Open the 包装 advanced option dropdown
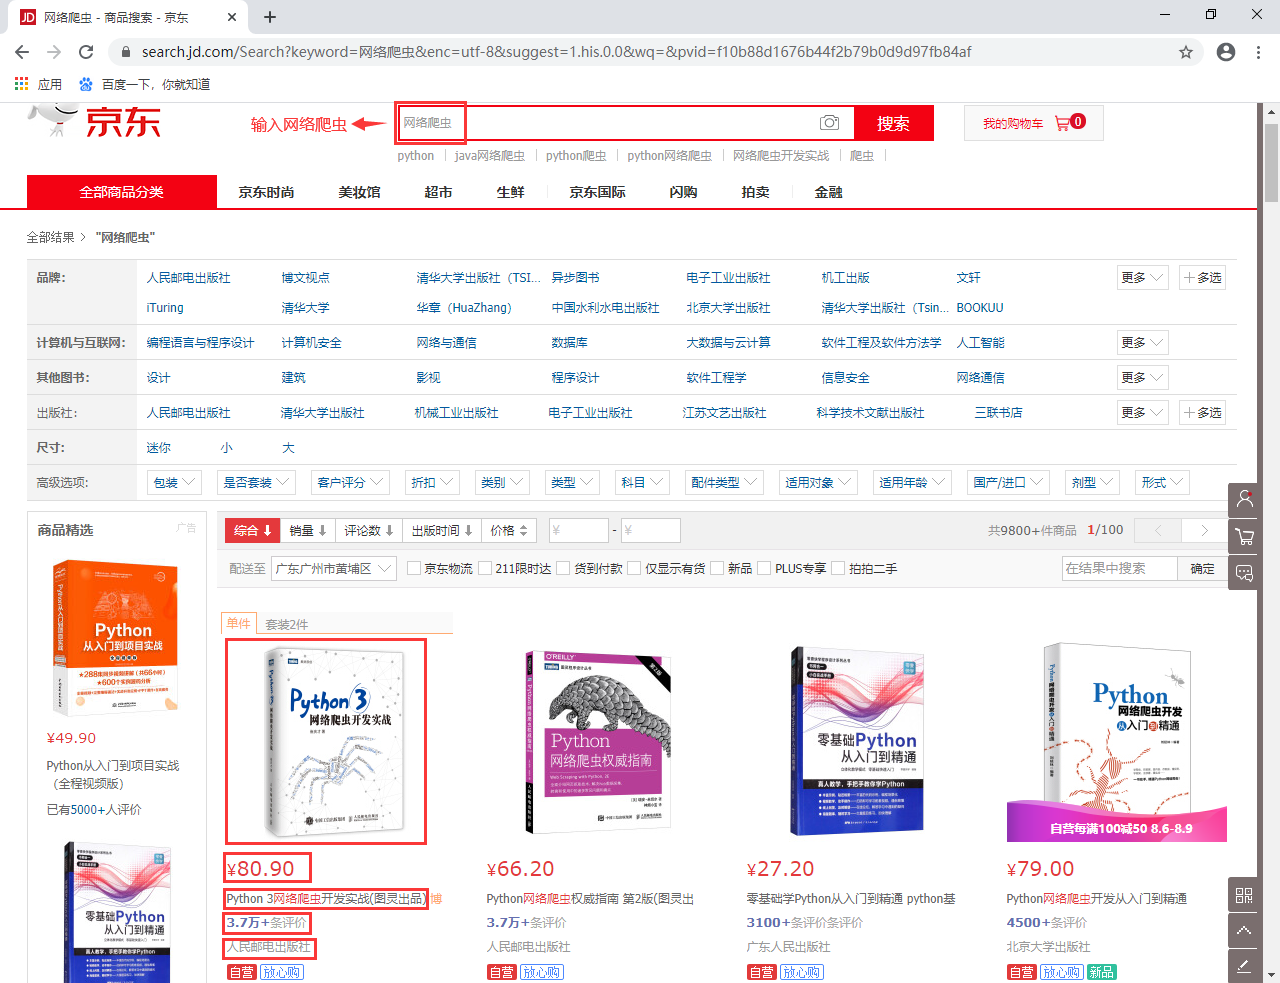This screenshot has height=983, width=1280. tap(174, 482)
